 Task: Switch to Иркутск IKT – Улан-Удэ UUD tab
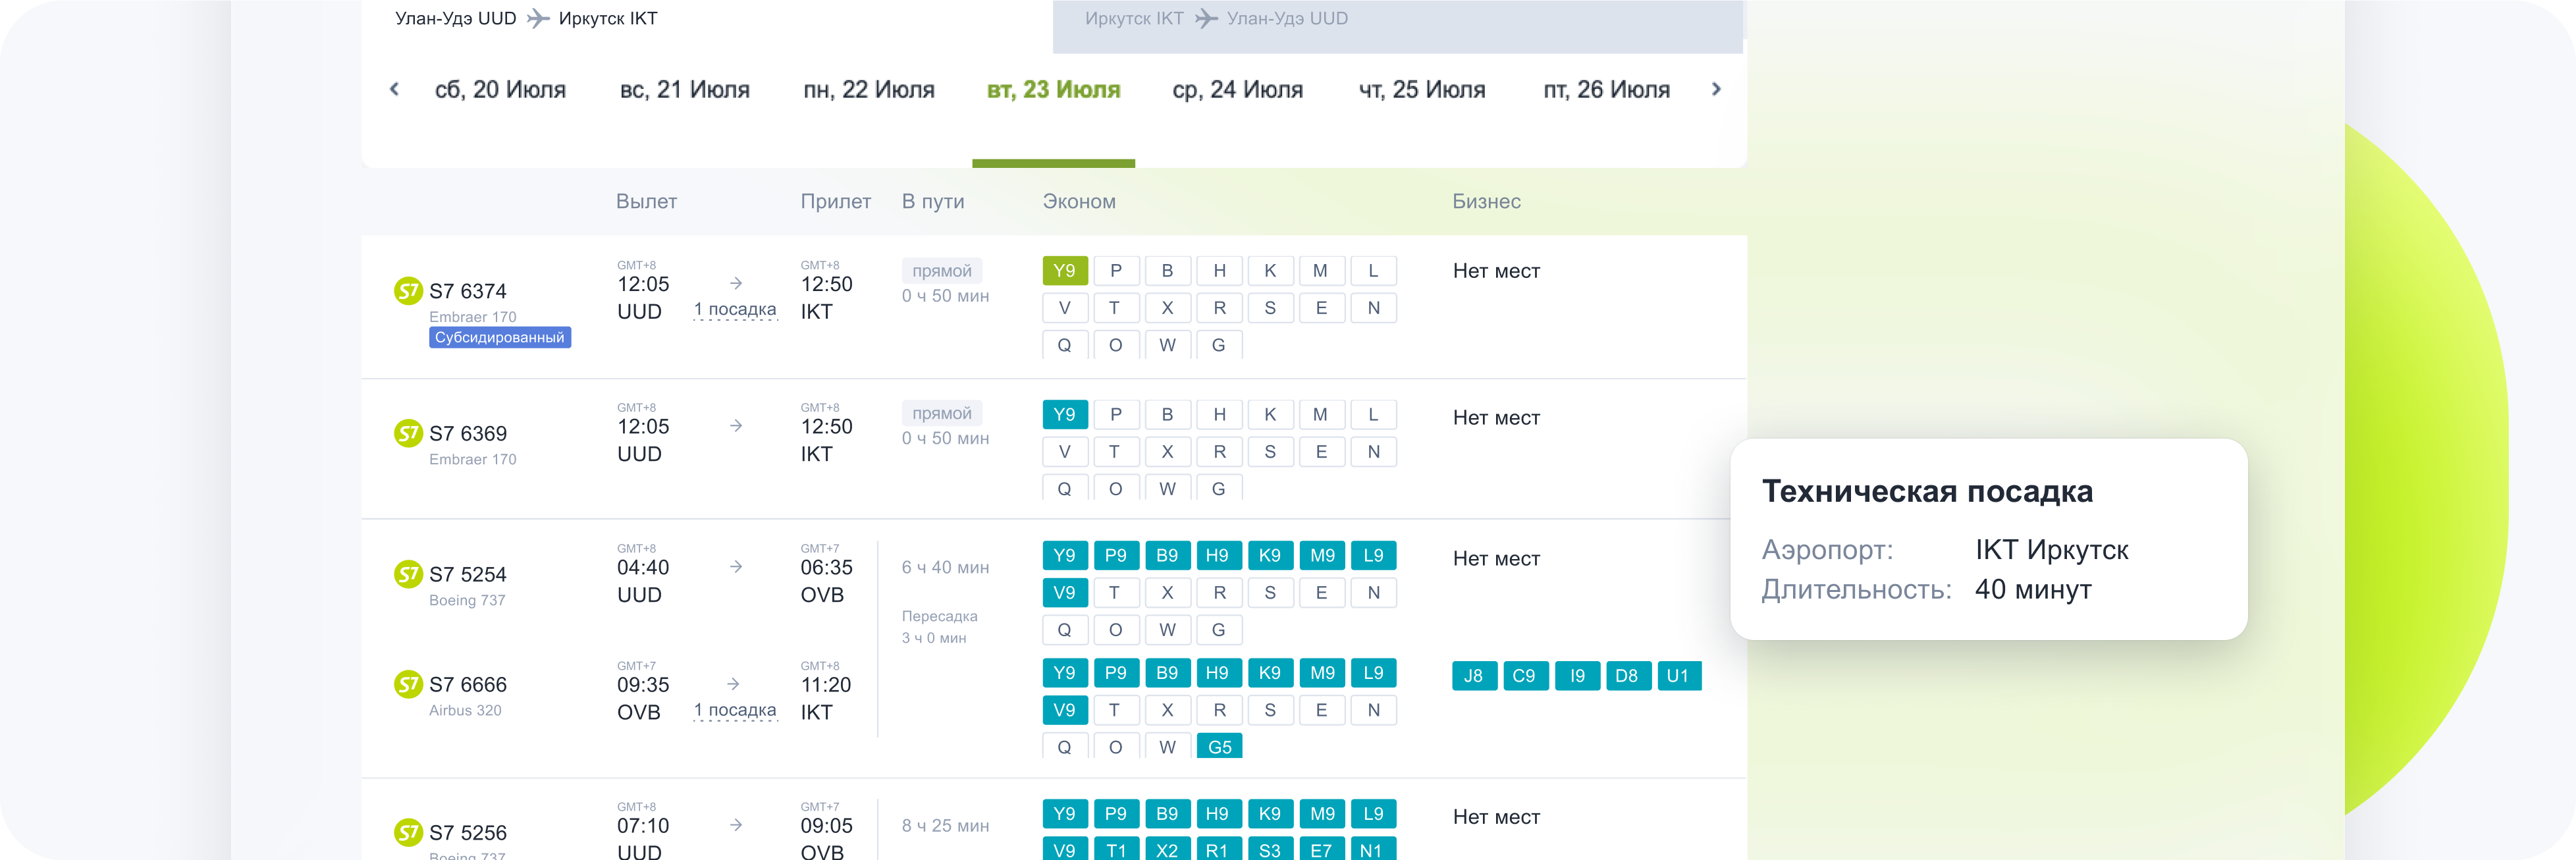pos(1216,19)
